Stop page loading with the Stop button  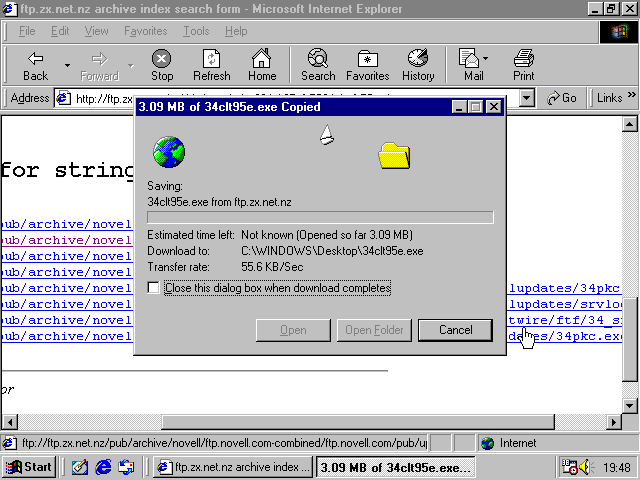[162, 66]
